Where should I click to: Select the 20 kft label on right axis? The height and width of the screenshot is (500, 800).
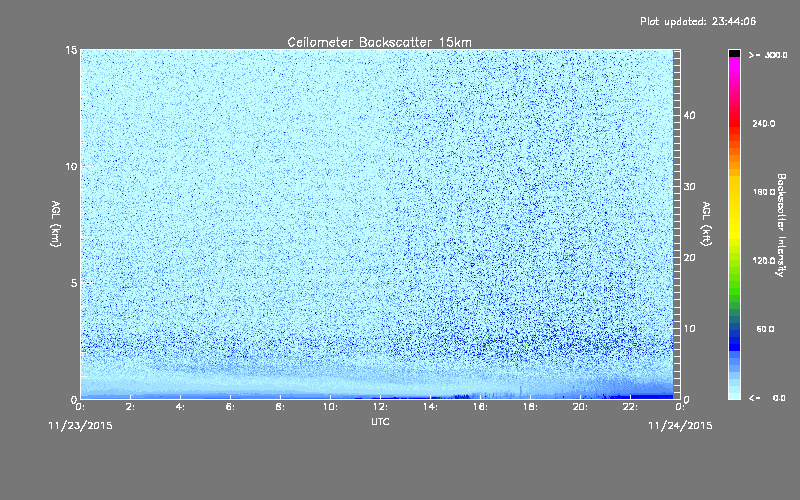point(689,258)
